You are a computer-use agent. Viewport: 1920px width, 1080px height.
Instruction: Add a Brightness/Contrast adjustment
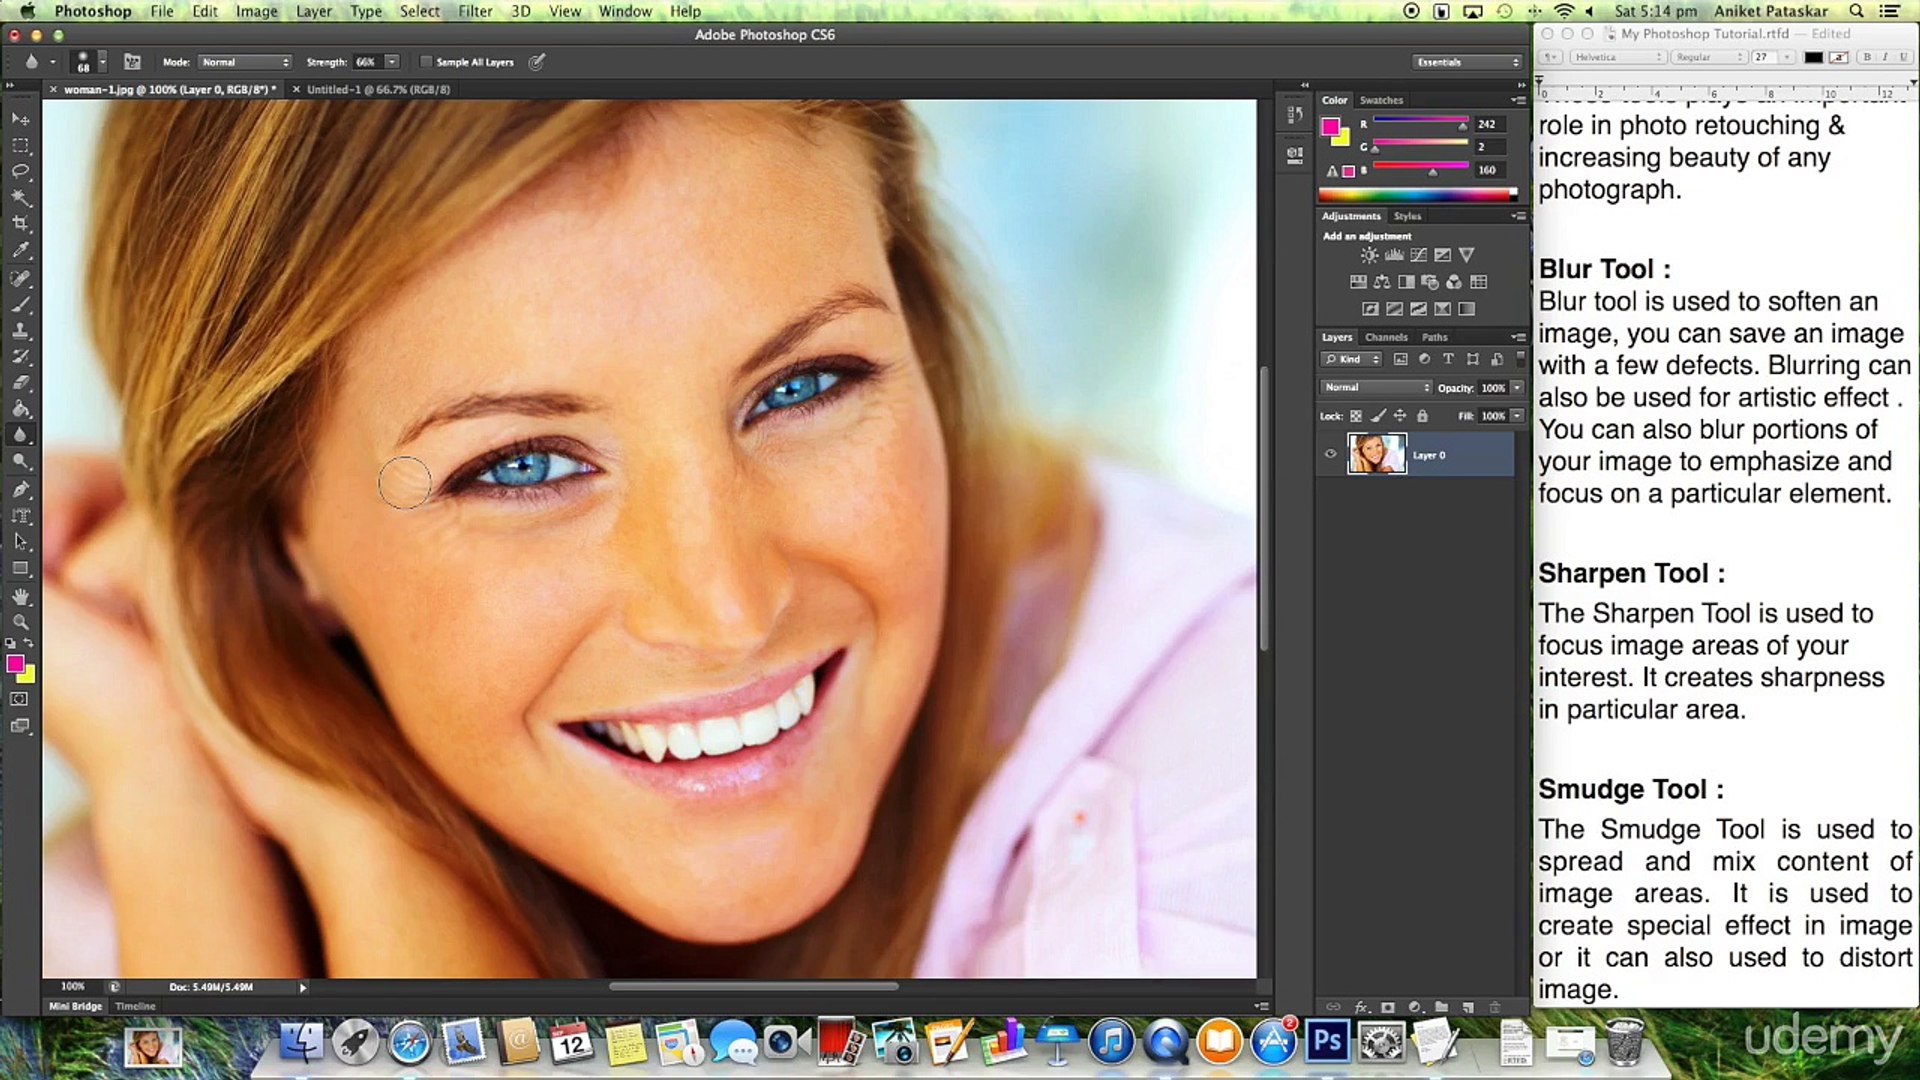(x=1369, y=255)
